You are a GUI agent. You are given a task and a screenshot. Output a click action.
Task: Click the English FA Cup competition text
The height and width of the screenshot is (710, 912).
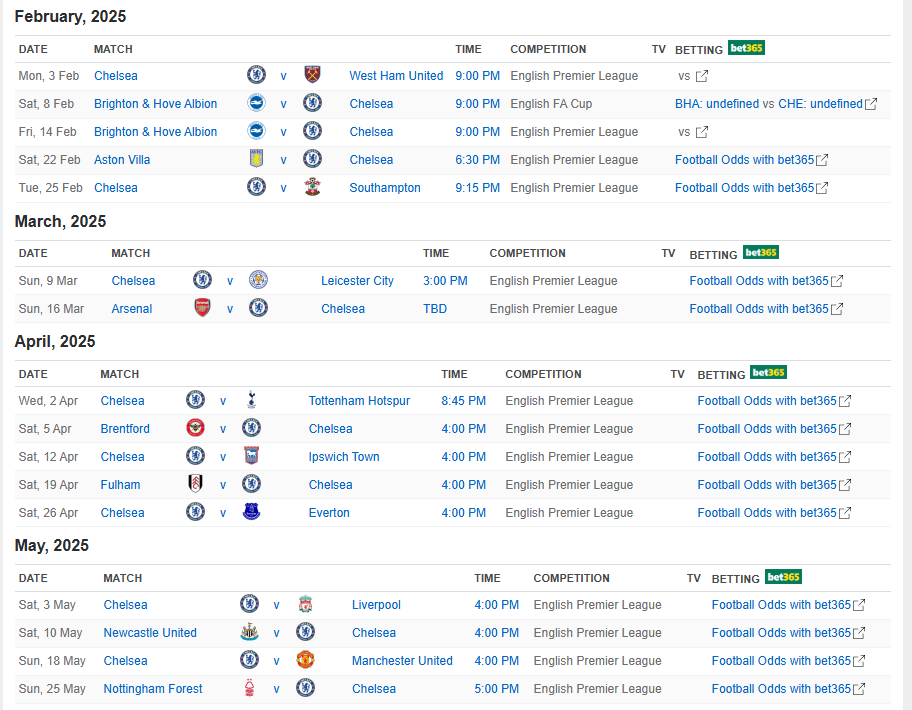pyautogui.click(x=551, y=104)
